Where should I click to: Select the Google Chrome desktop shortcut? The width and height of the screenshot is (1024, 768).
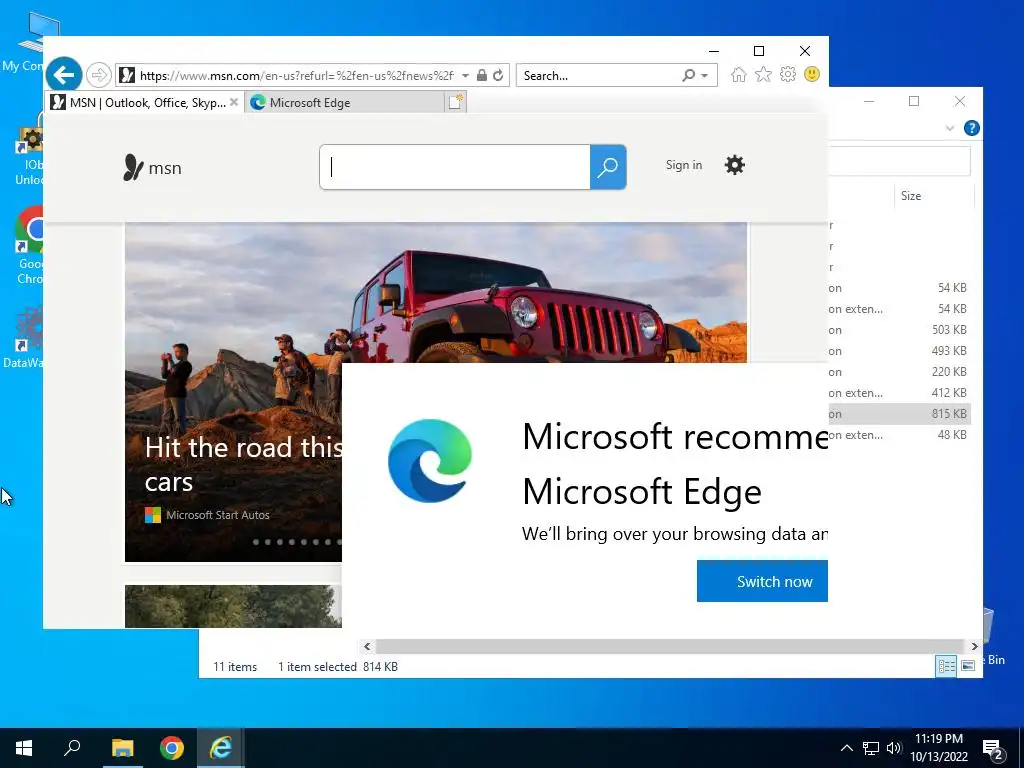pyautogui.click(x=29, y=246)
